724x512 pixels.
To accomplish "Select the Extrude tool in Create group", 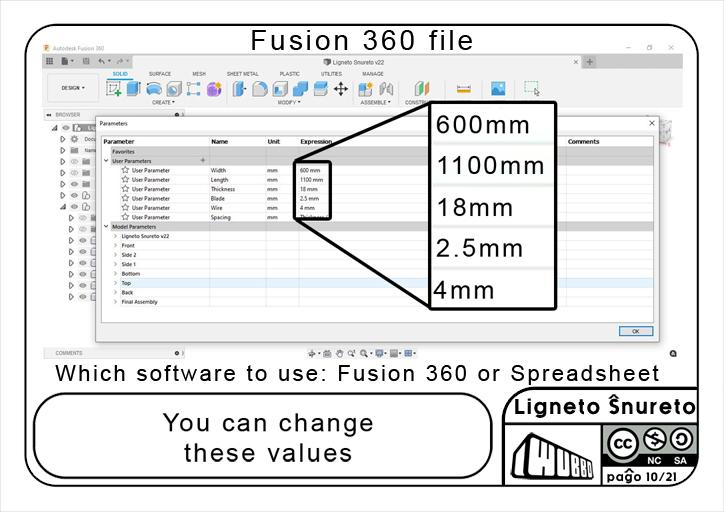I will 133,88.
